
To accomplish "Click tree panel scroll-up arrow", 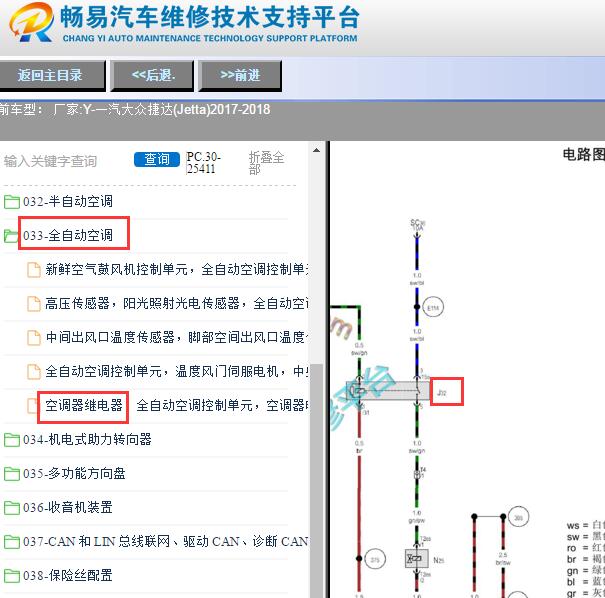I will click(x=316, y=150).
